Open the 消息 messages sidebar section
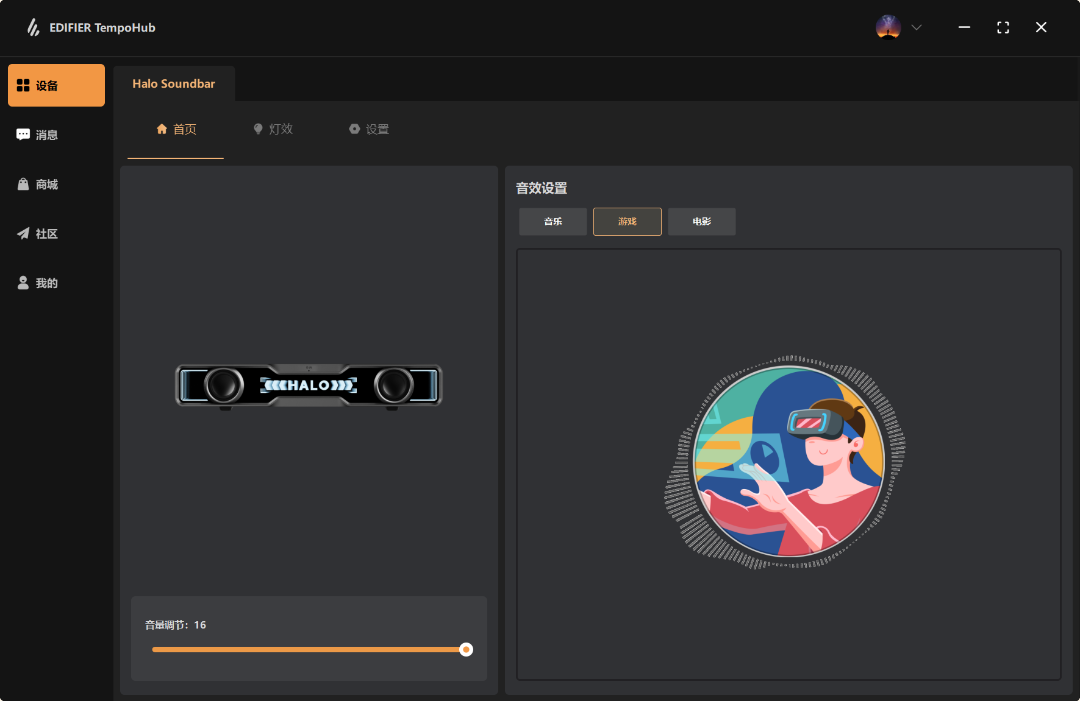This screenshot has width=1080, height=701. click(x=56, y=135)
